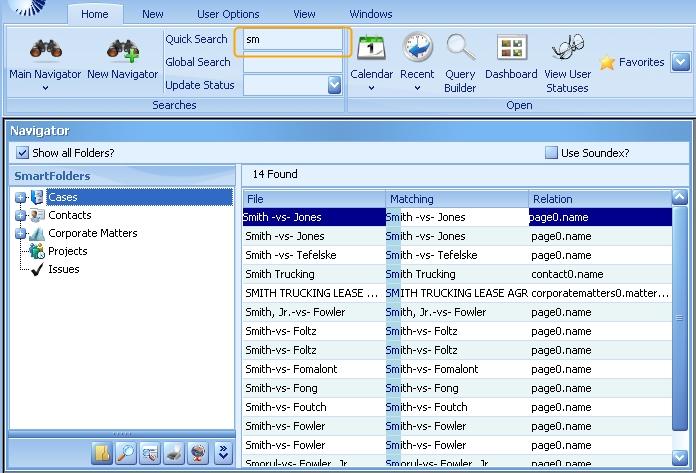Click the globe icon in Navigator bottom bar
This screenshot has height=473, width=696.
(x=198, y=453)
